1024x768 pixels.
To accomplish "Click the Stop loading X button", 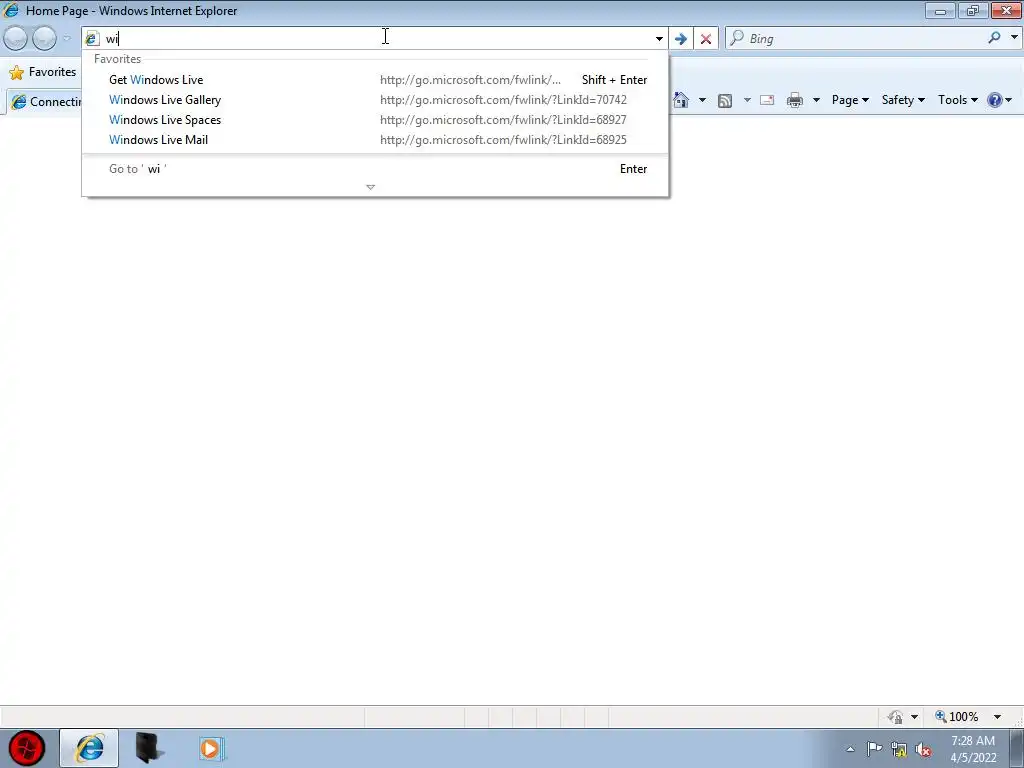I will click(x=706, y=39).
